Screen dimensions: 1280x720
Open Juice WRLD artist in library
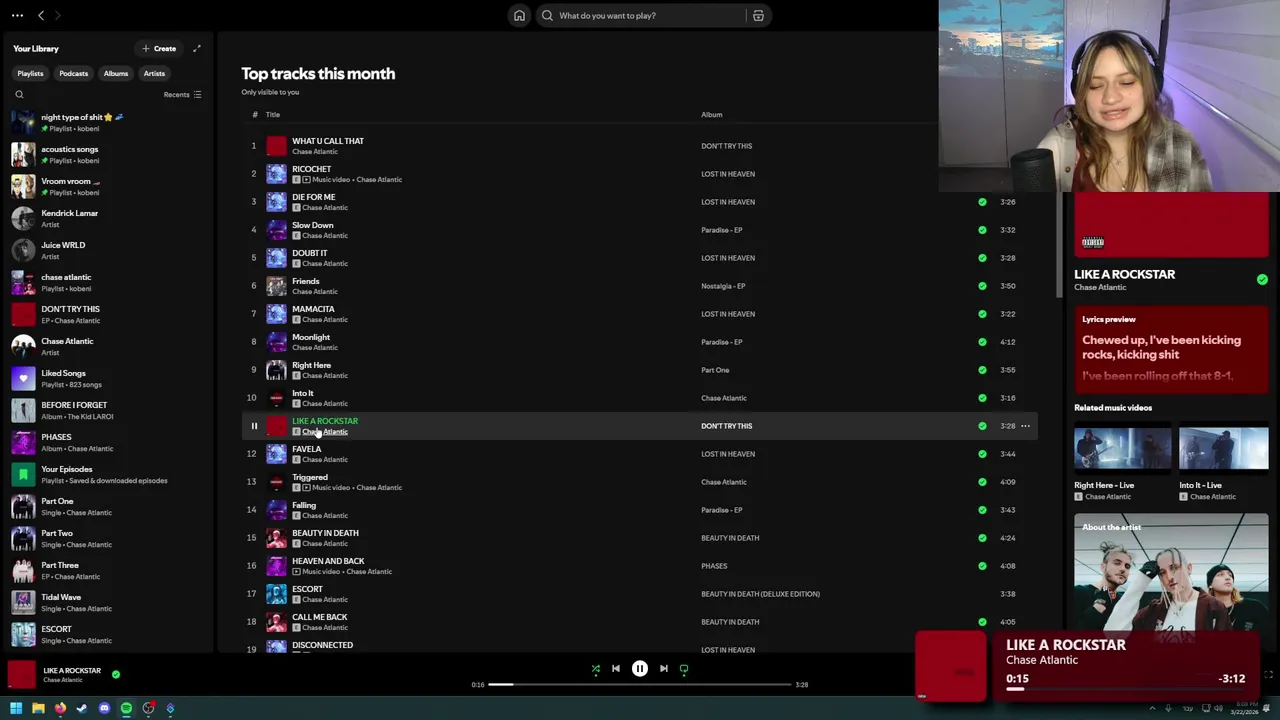(107, 251)
